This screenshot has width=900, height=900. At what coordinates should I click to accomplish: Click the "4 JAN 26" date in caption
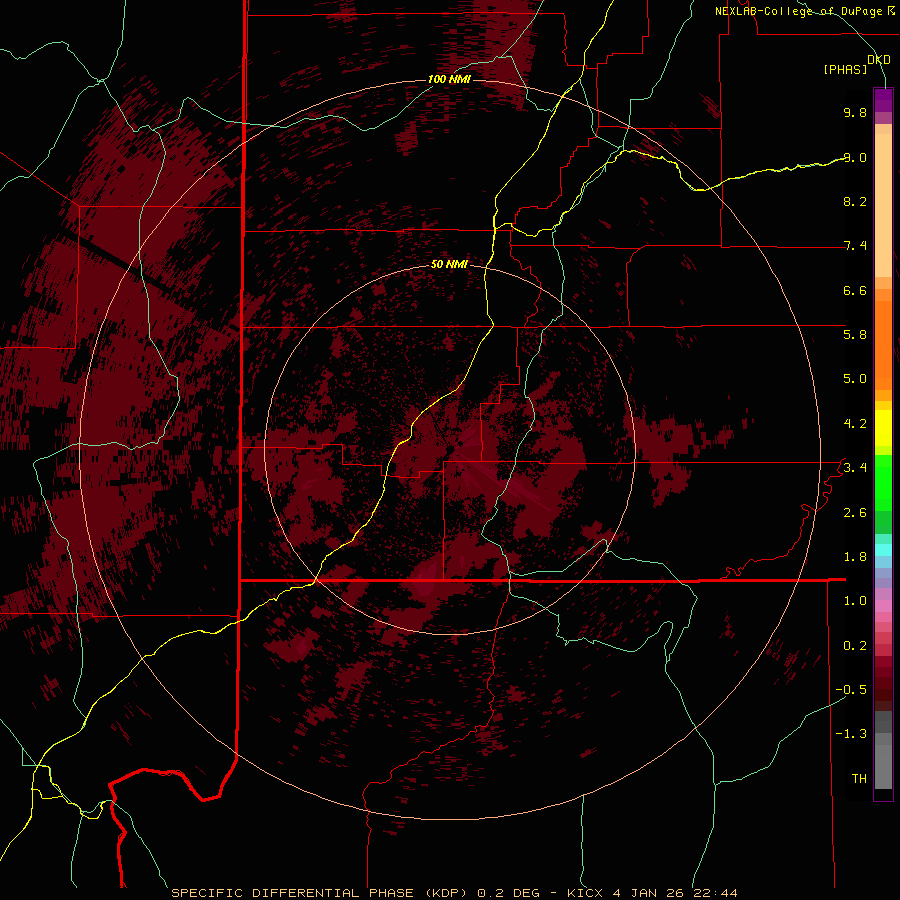pyautogui.click(x=649, y=893)
